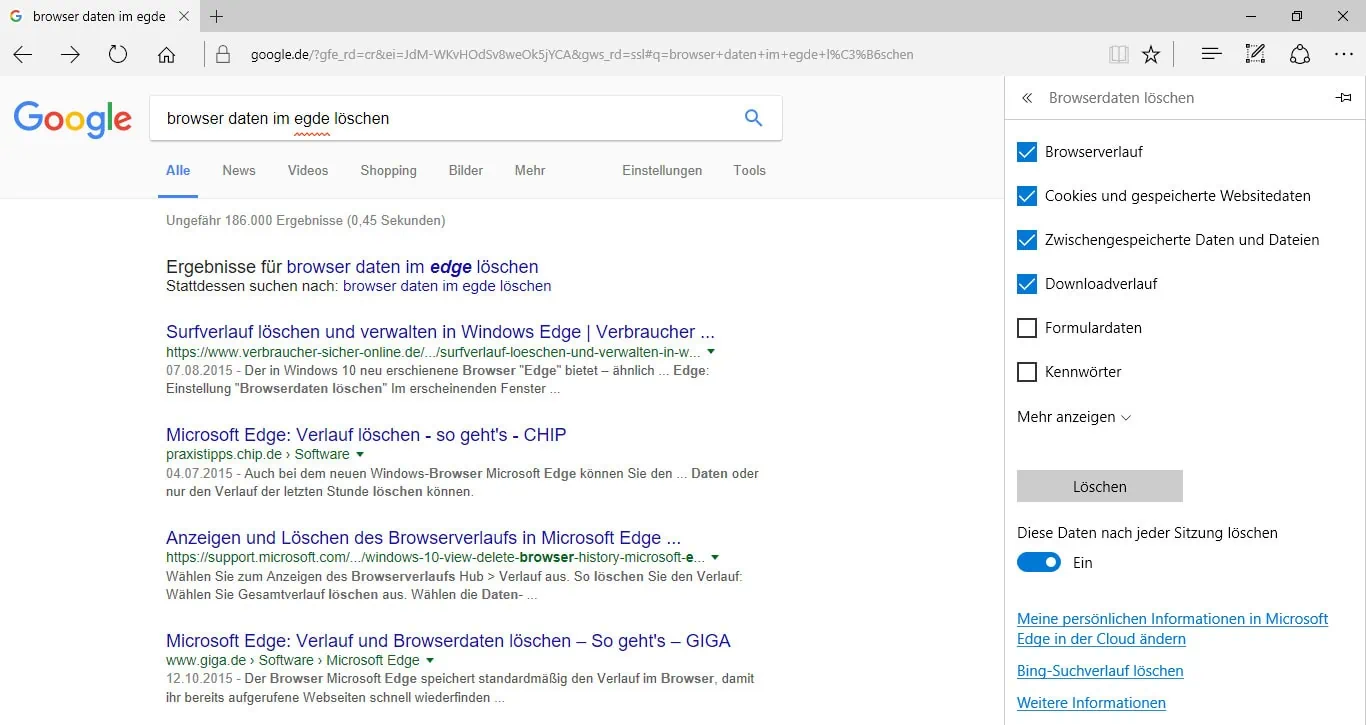
Task: Open dropdown arrow beside praxistipps.chip.de URL
Action: [360, 454]
